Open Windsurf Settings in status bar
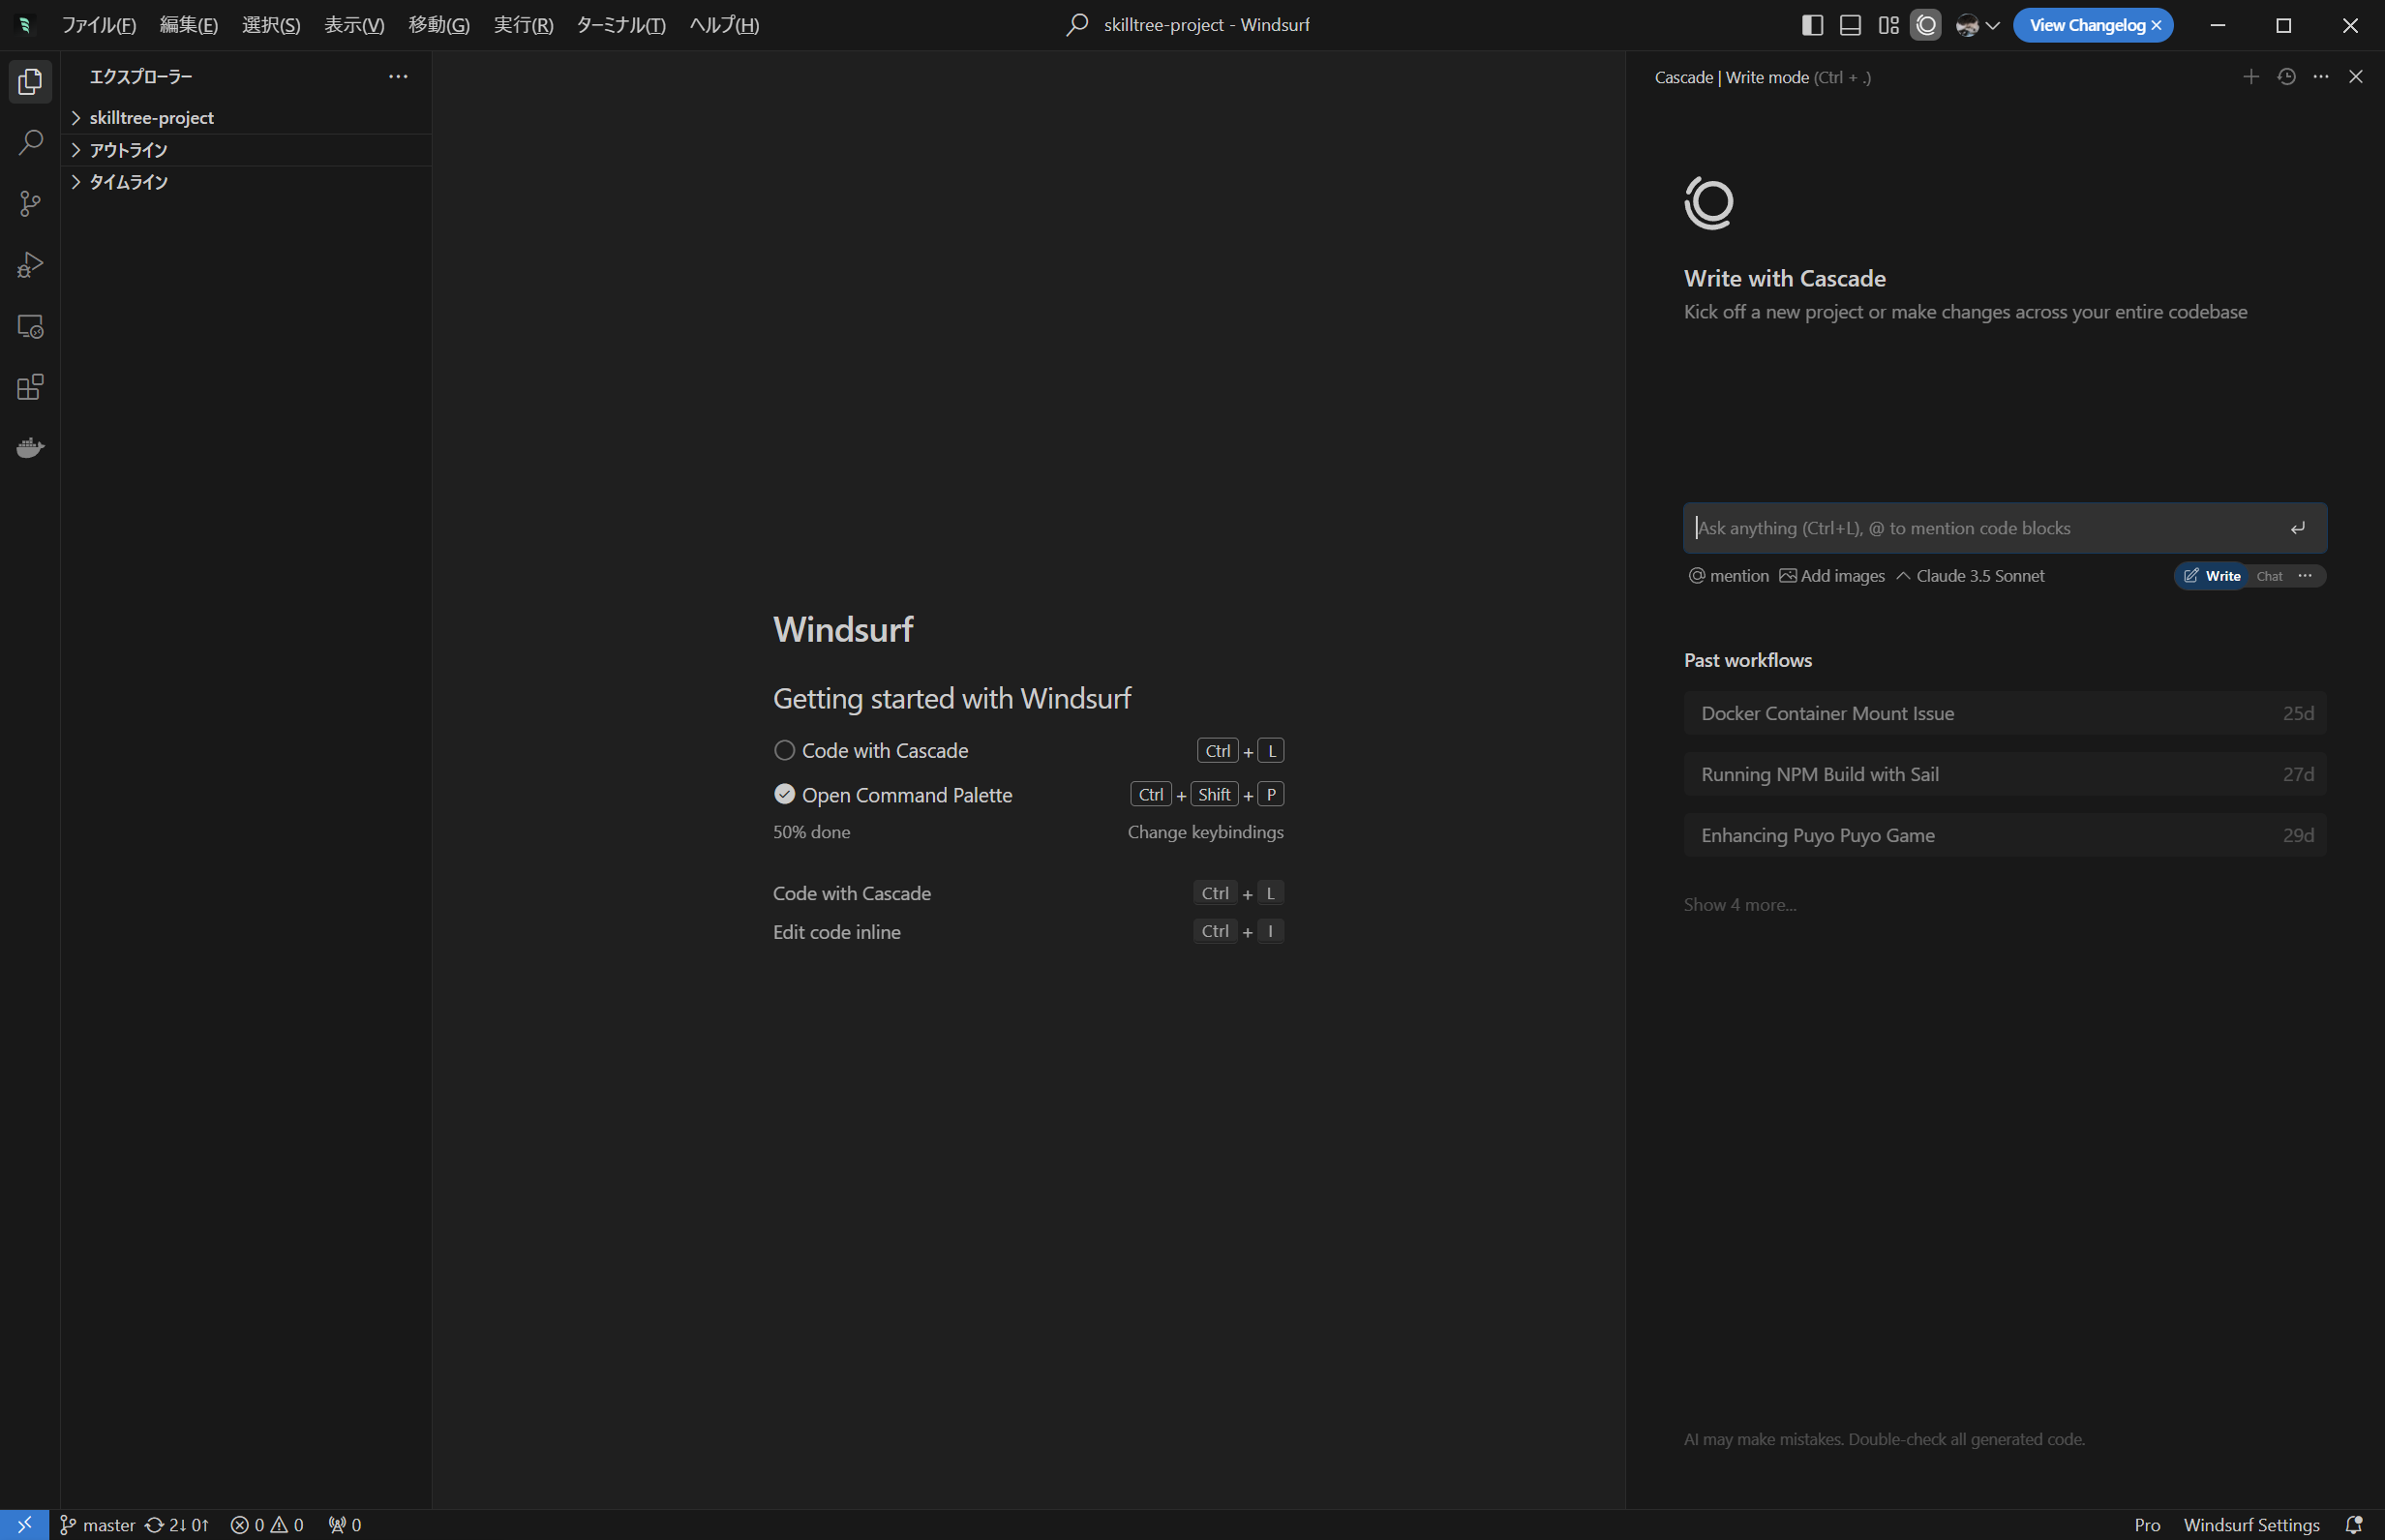Image resolution: width=2385 pixels, height=1540 pixels. pyautogui.click(x=2251, y=1524)
